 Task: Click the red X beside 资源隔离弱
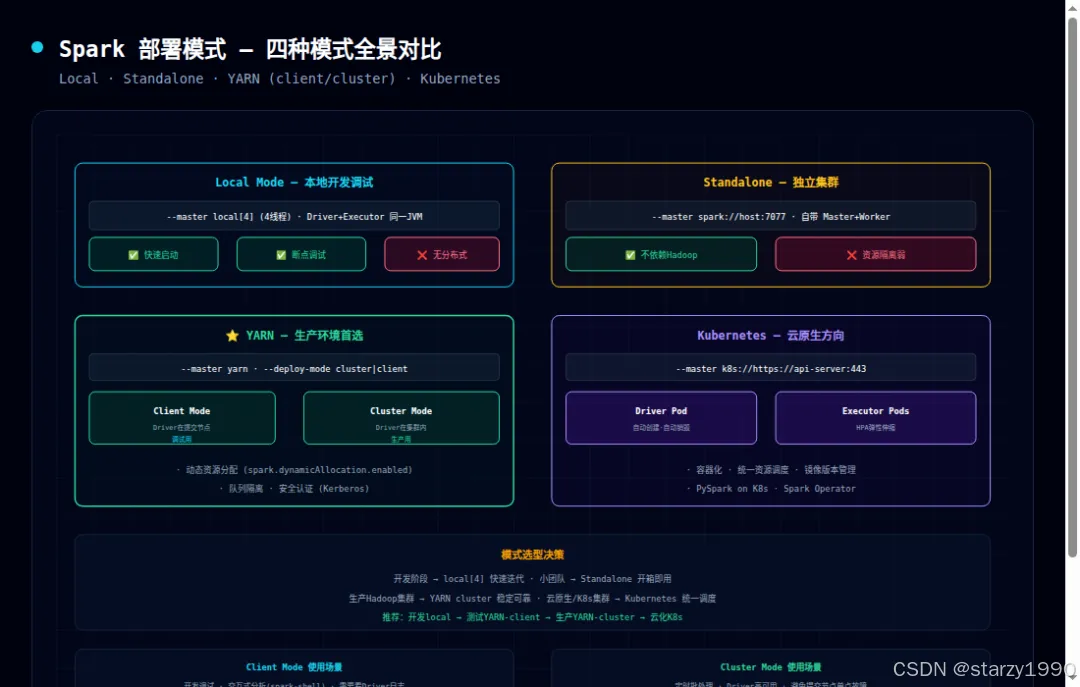click(x=852, y=255)
